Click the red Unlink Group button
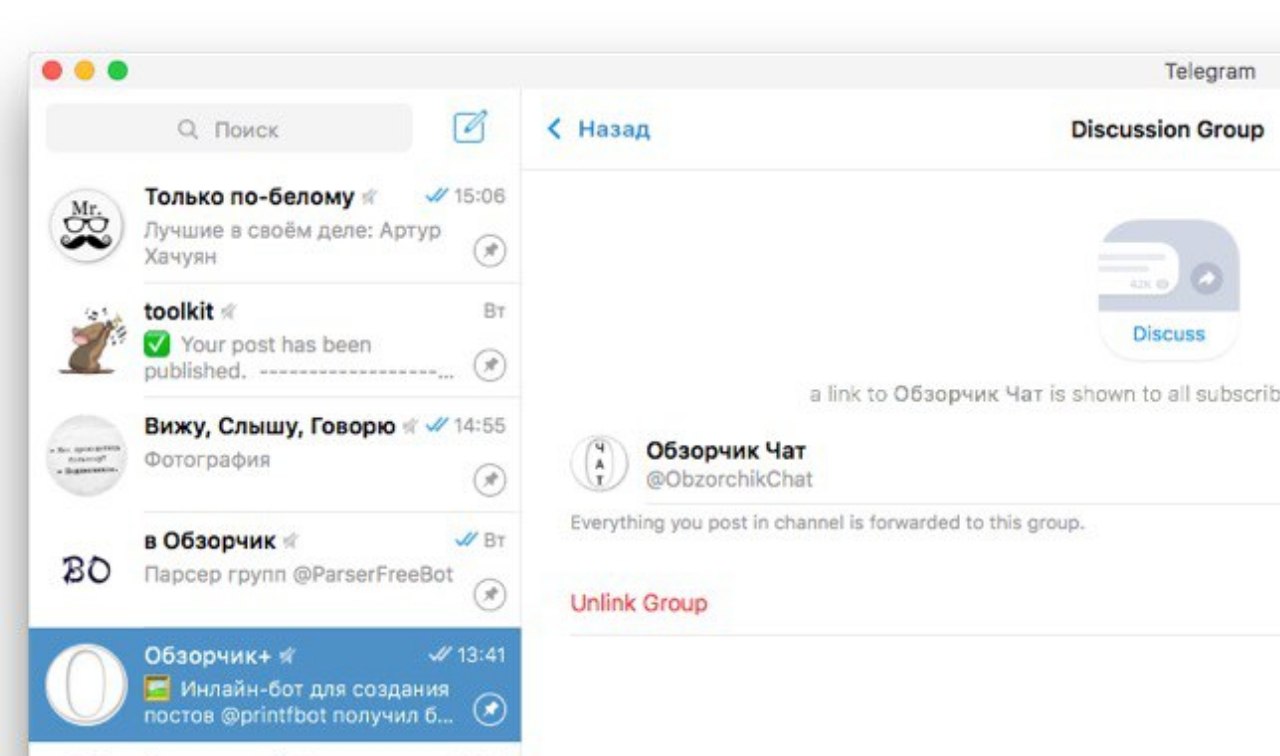Screen dimensions: 1280x756 click(x=638, y=603)
